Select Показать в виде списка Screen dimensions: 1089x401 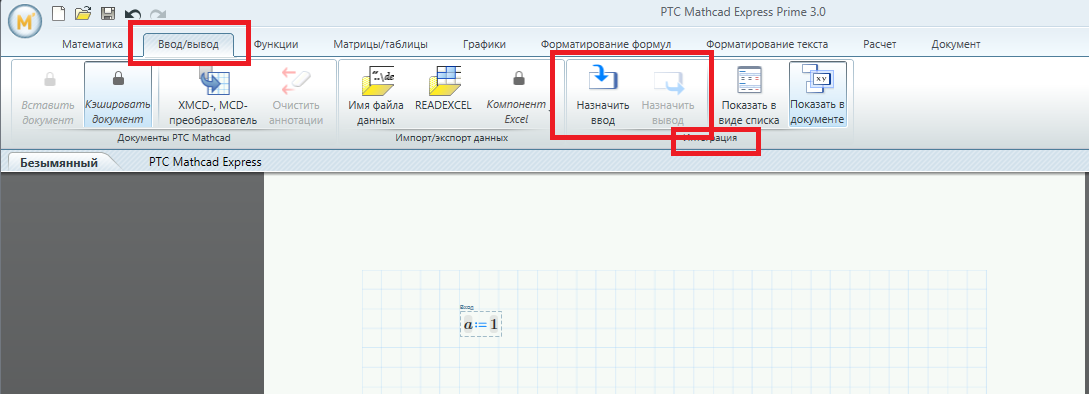tap(749, 95)
